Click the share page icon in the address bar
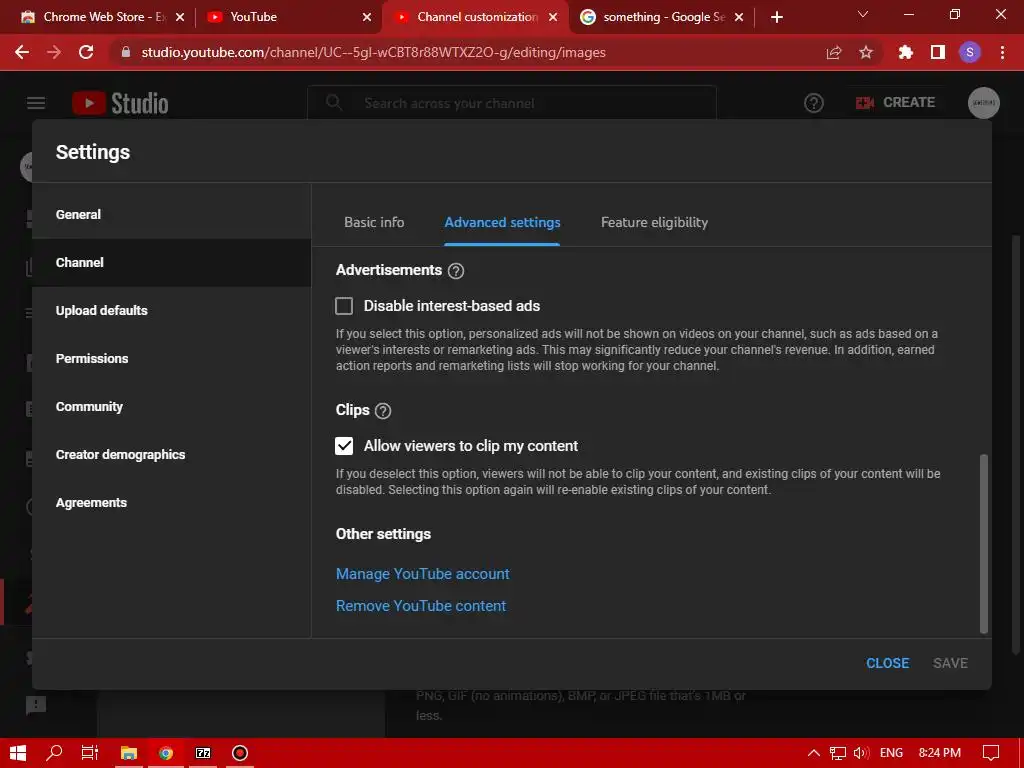1024x768 pixels. coord(834,52)
